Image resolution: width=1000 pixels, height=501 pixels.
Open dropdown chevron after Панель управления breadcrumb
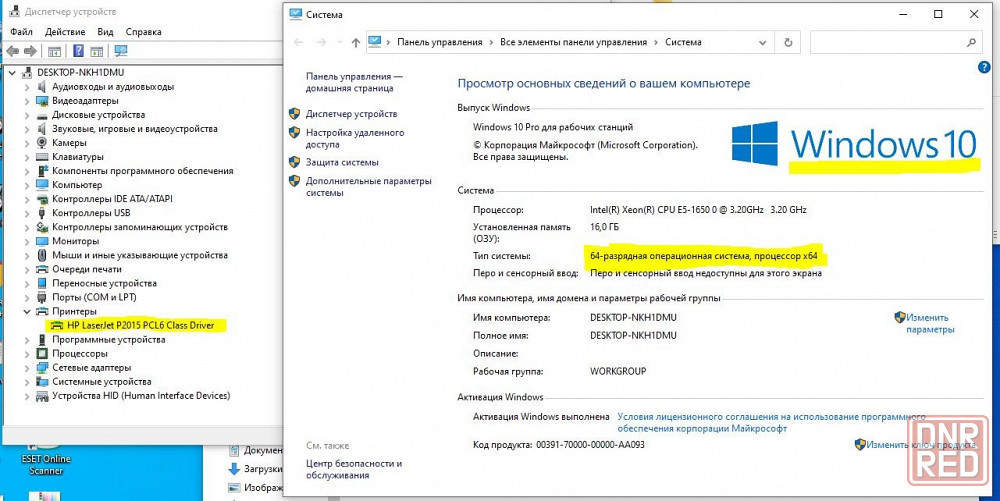(492, 43)
